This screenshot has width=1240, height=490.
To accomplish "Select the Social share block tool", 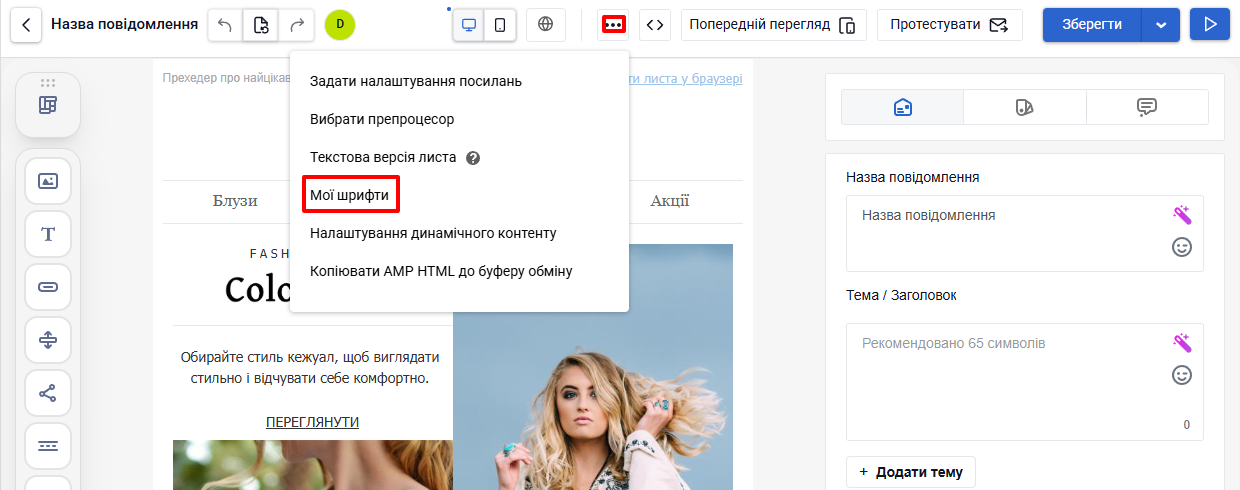I will coord(48,393).
